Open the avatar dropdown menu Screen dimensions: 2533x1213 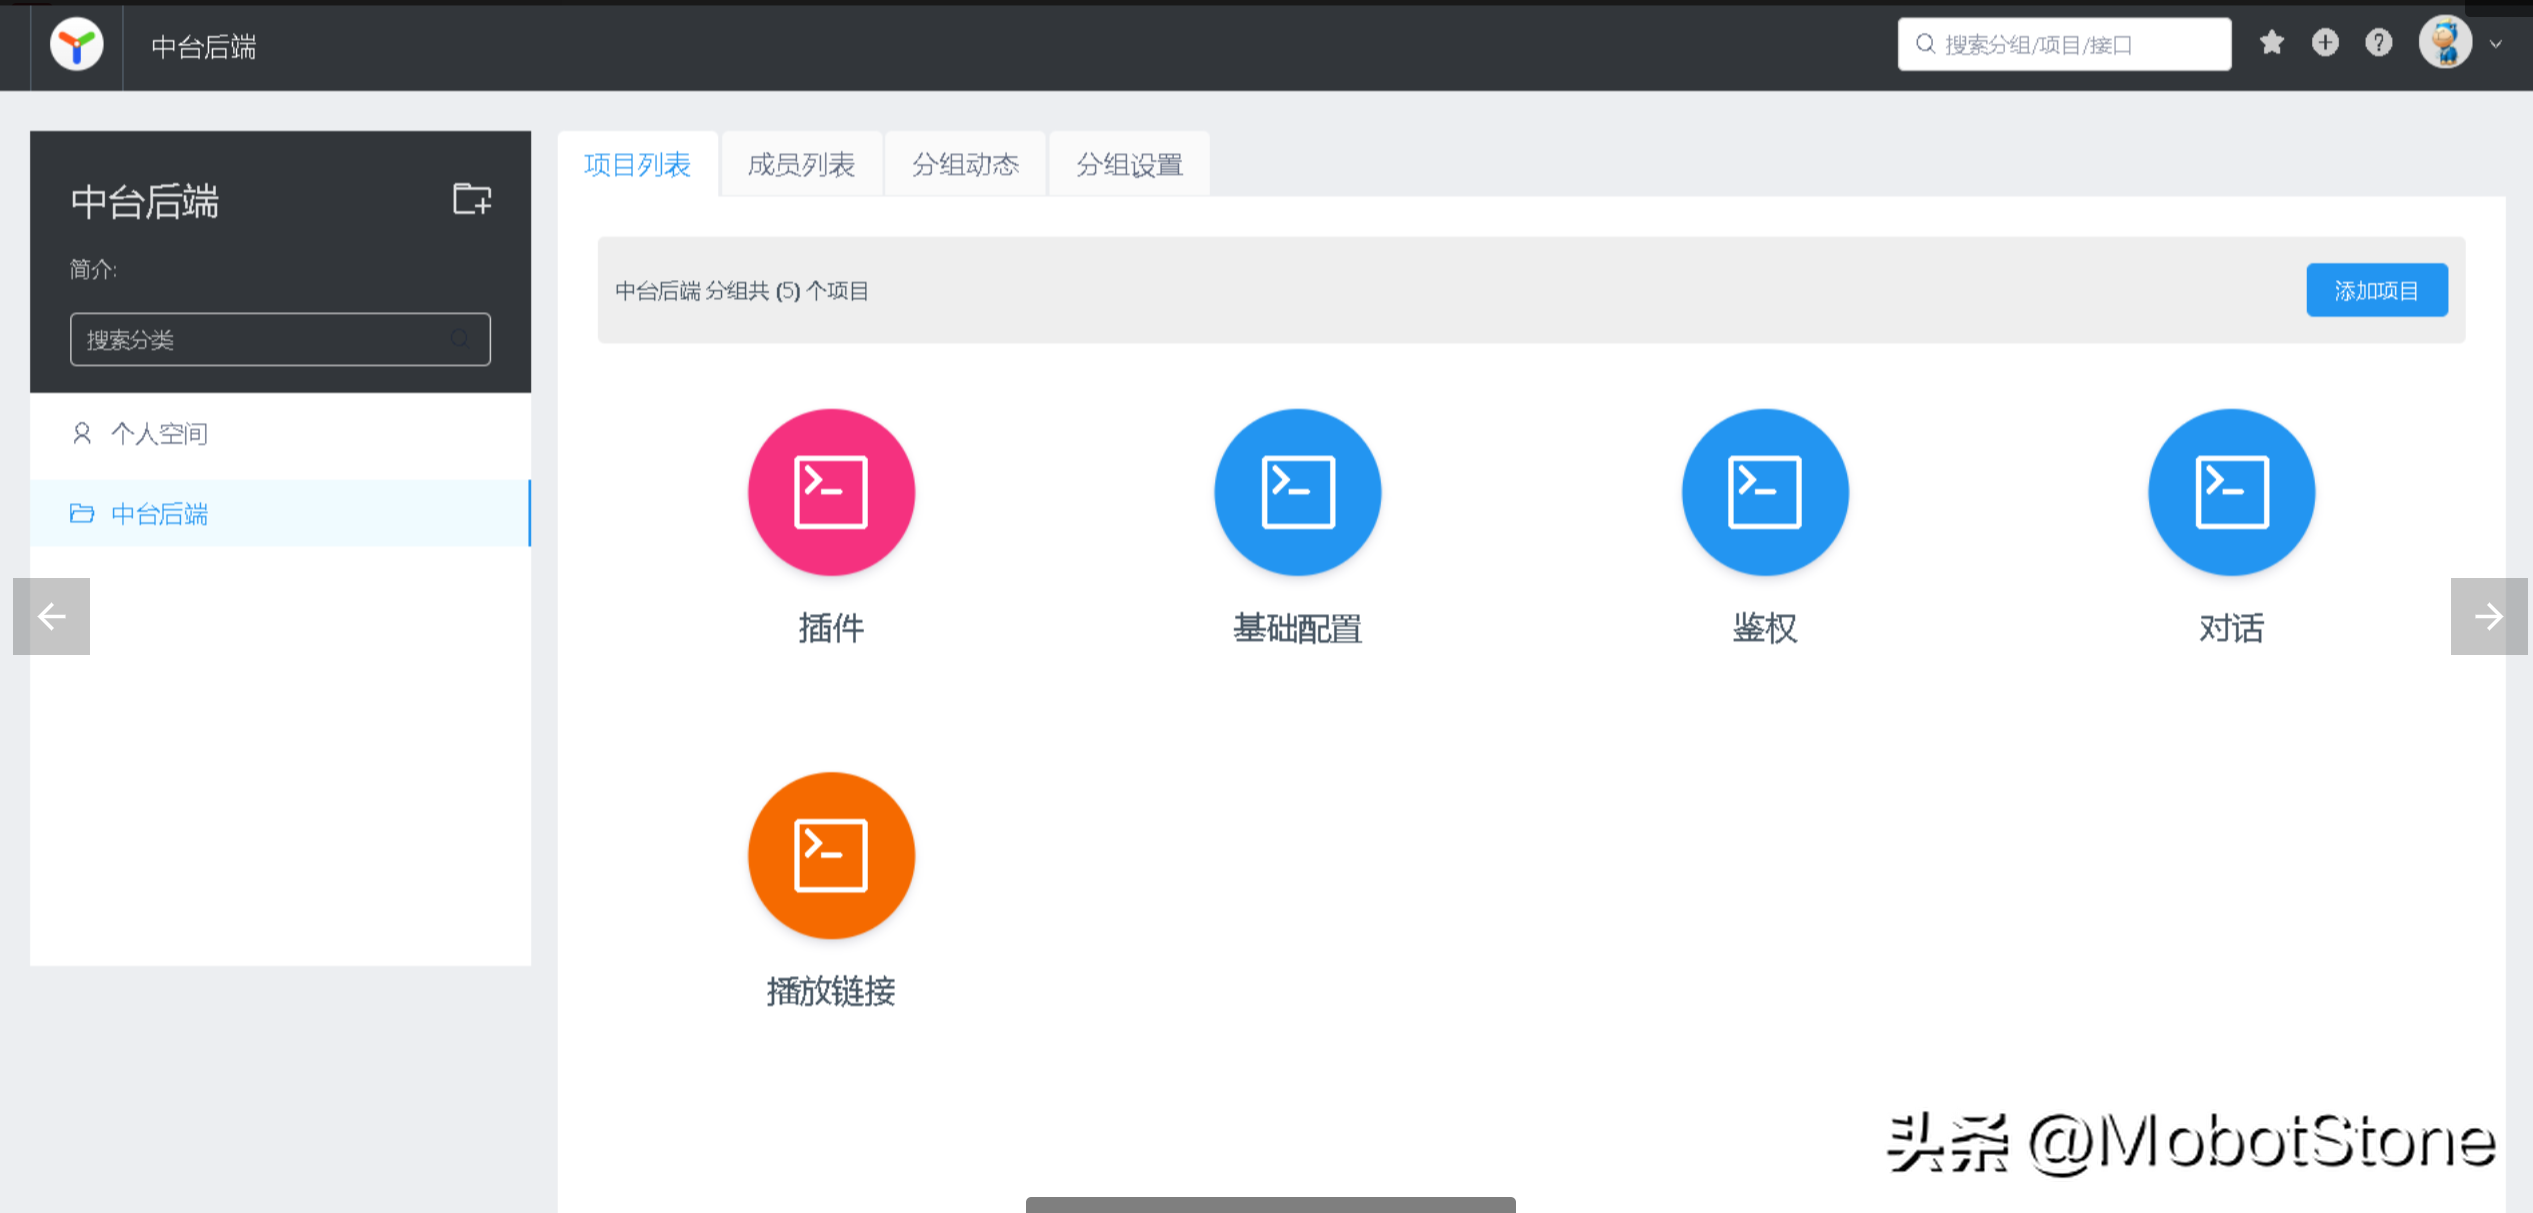(x=2447, y=43)
